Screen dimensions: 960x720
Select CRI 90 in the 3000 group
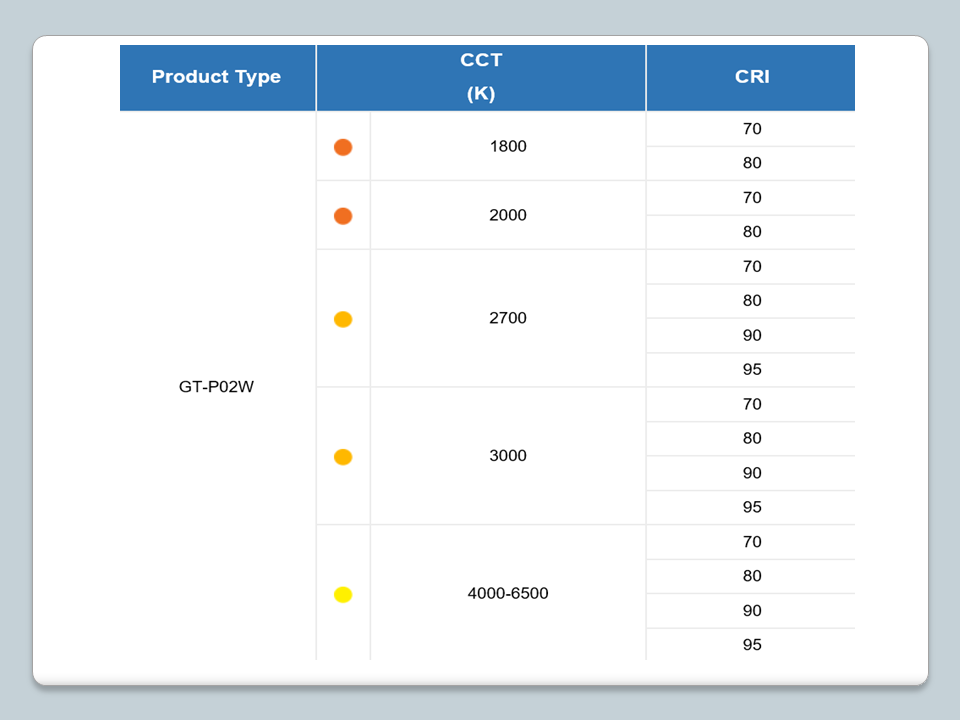click(752, 473)
